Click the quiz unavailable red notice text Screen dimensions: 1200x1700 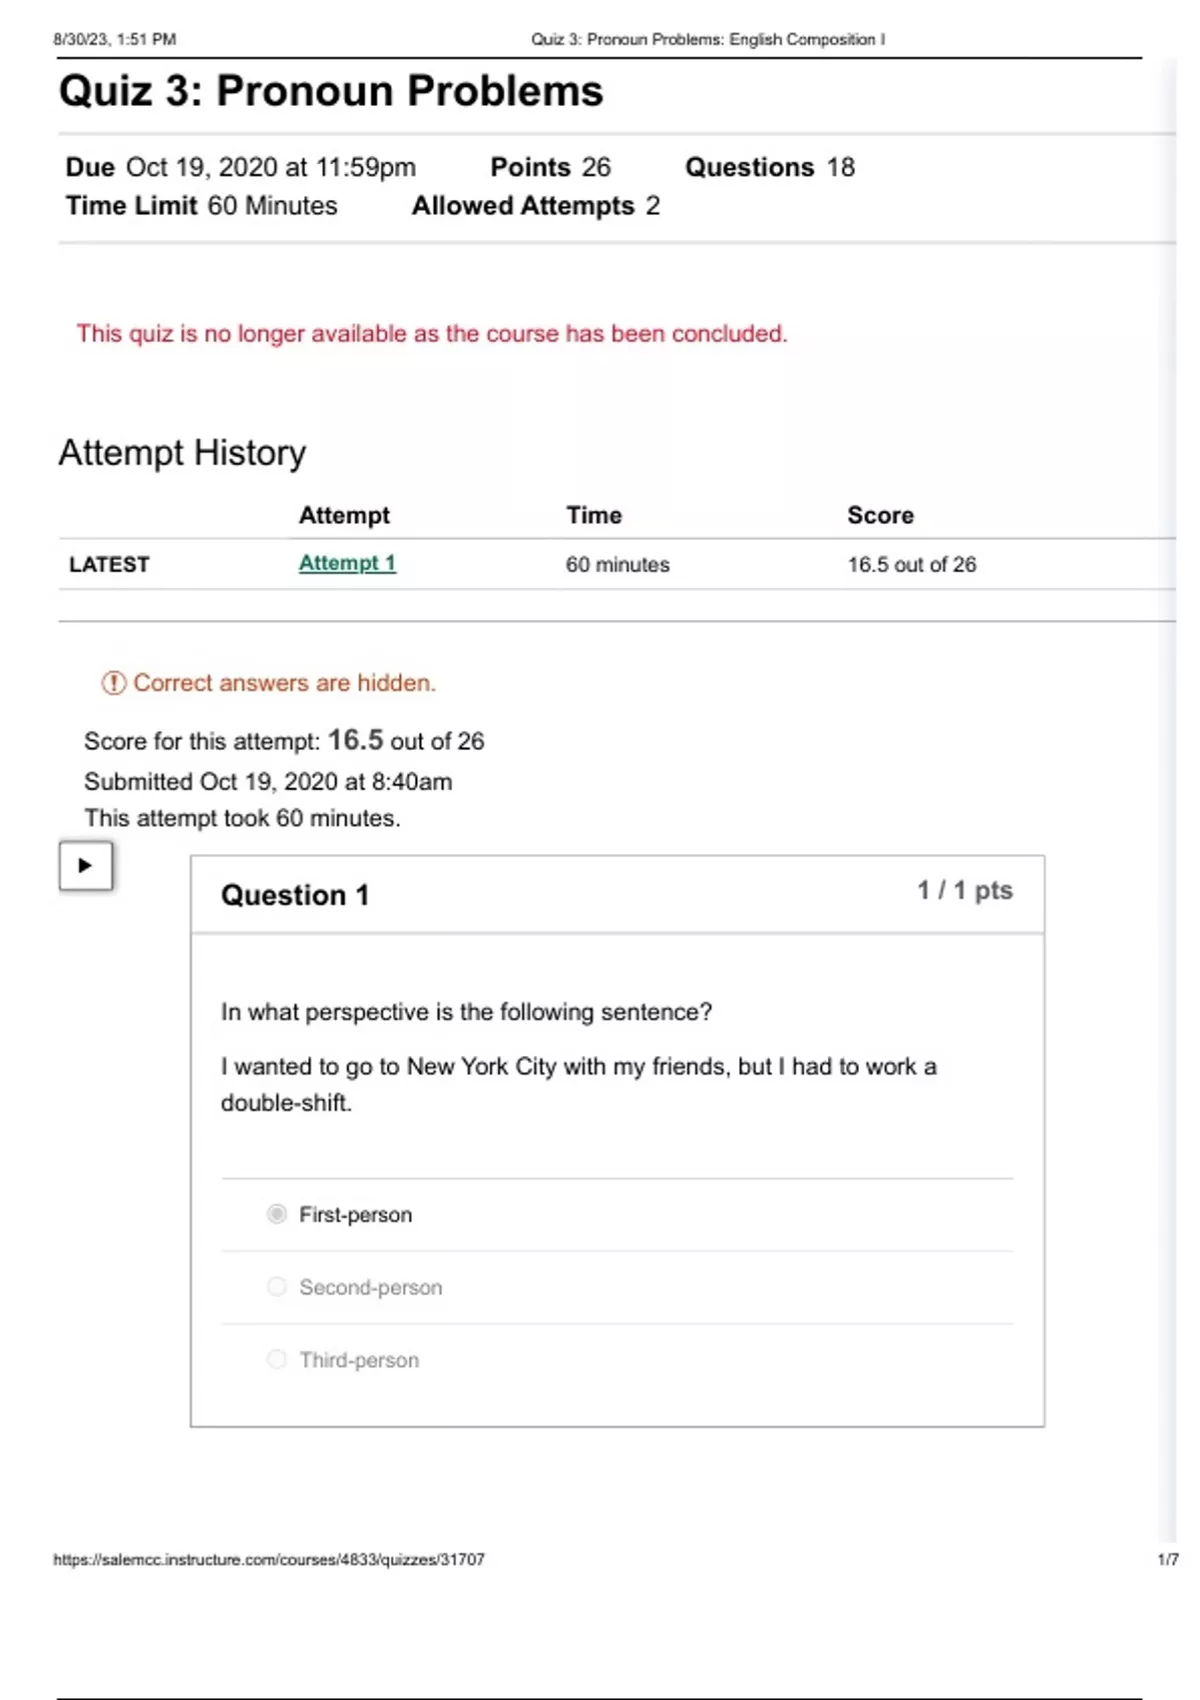point(432,334)
